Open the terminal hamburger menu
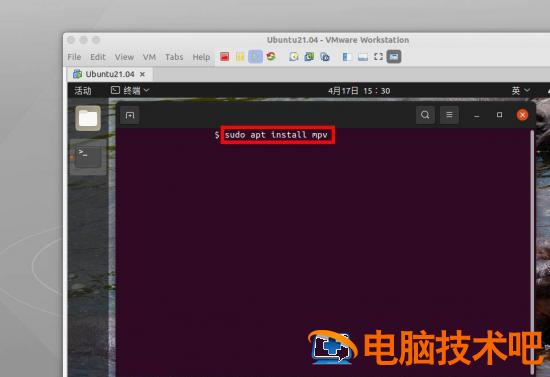Screen dimensions: 550x377 pyautogui.click(x=449, y=115)
